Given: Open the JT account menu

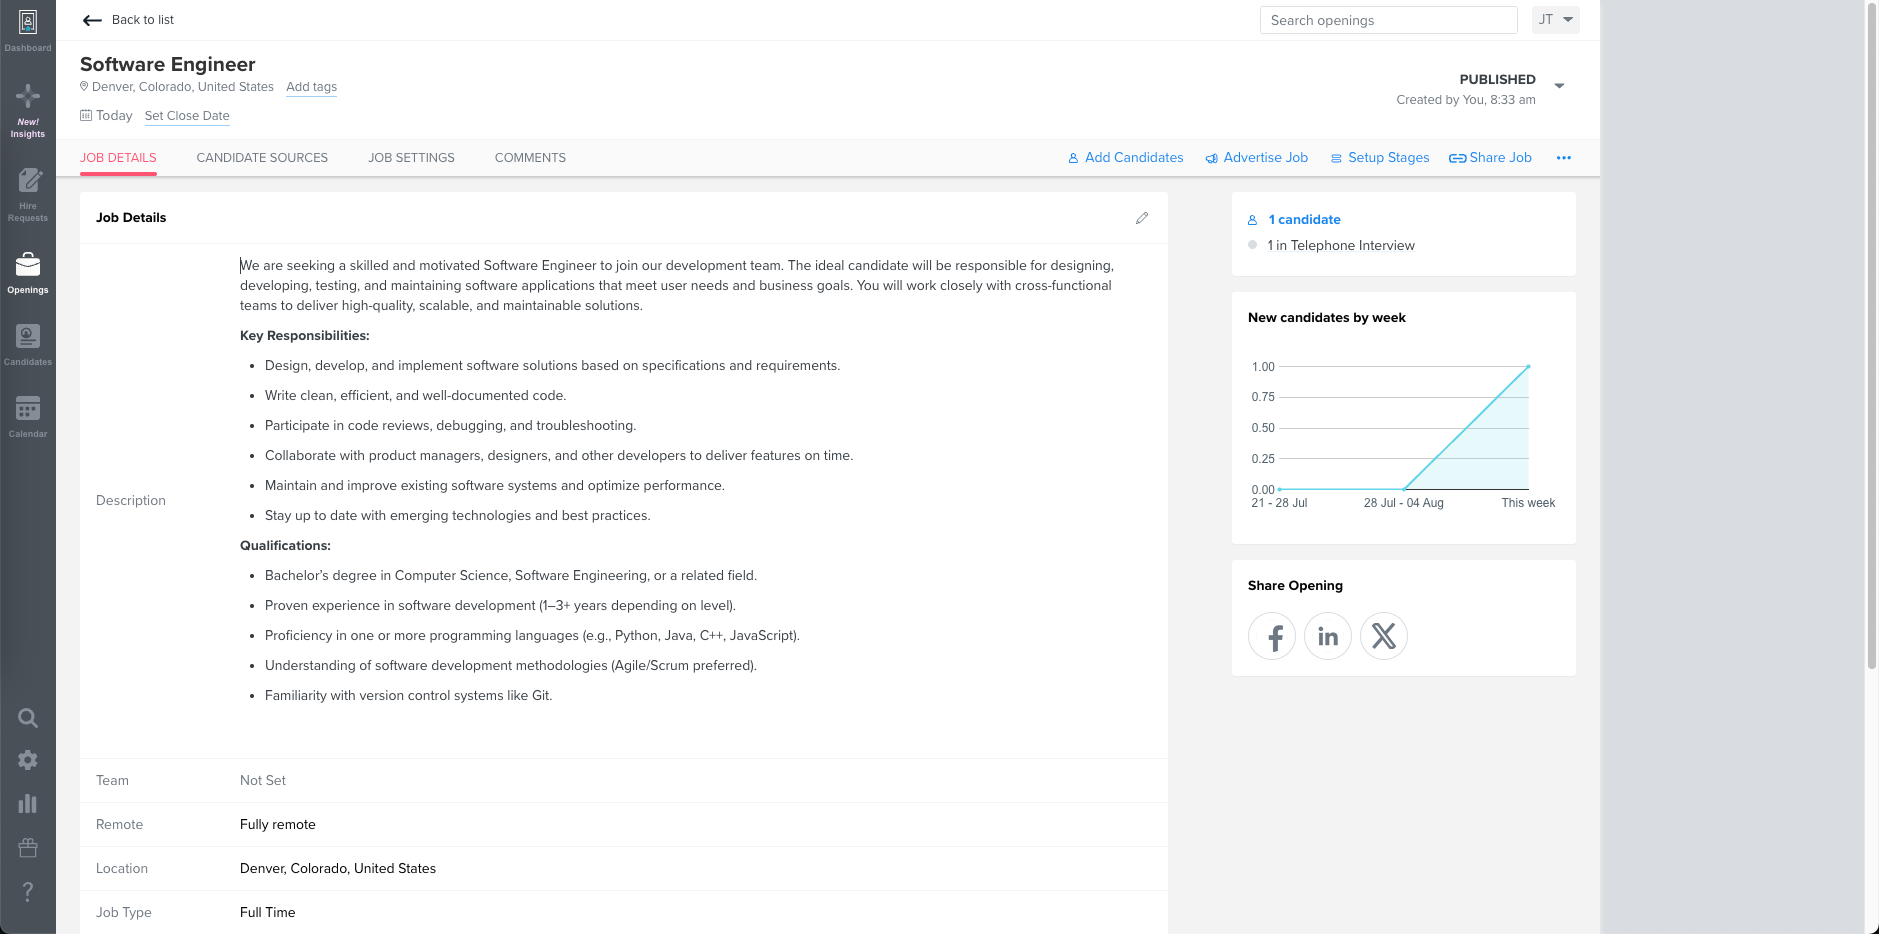Looking at the screenshot, I should [x=1554, y=19].
